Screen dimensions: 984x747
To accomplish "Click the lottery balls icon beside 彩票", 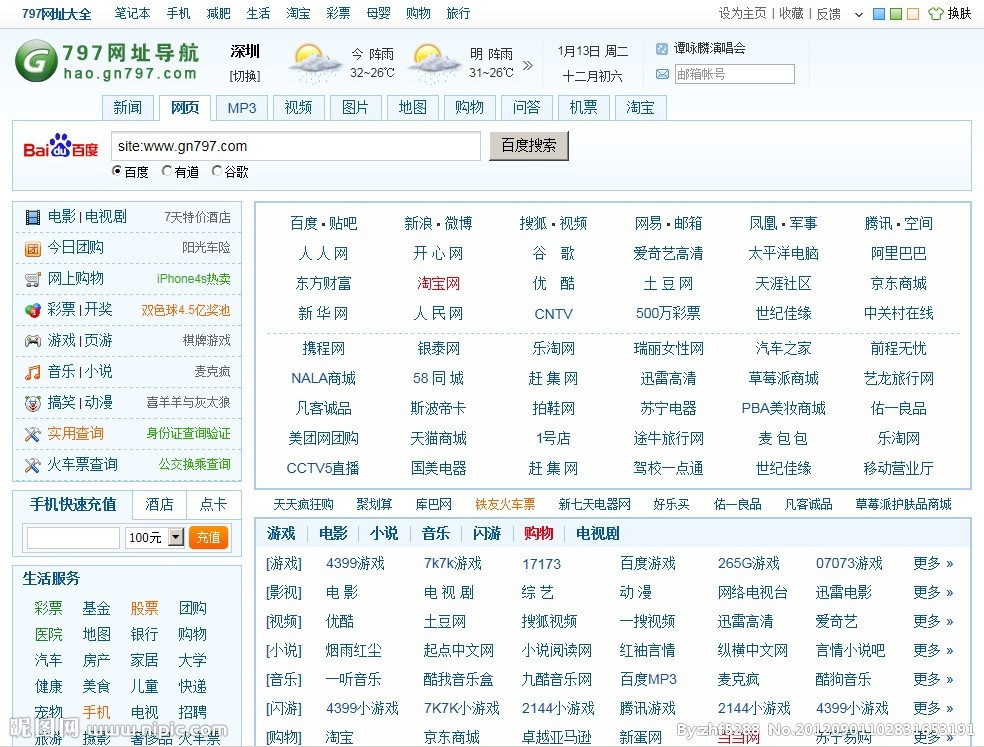I will (x=33, y=310).
